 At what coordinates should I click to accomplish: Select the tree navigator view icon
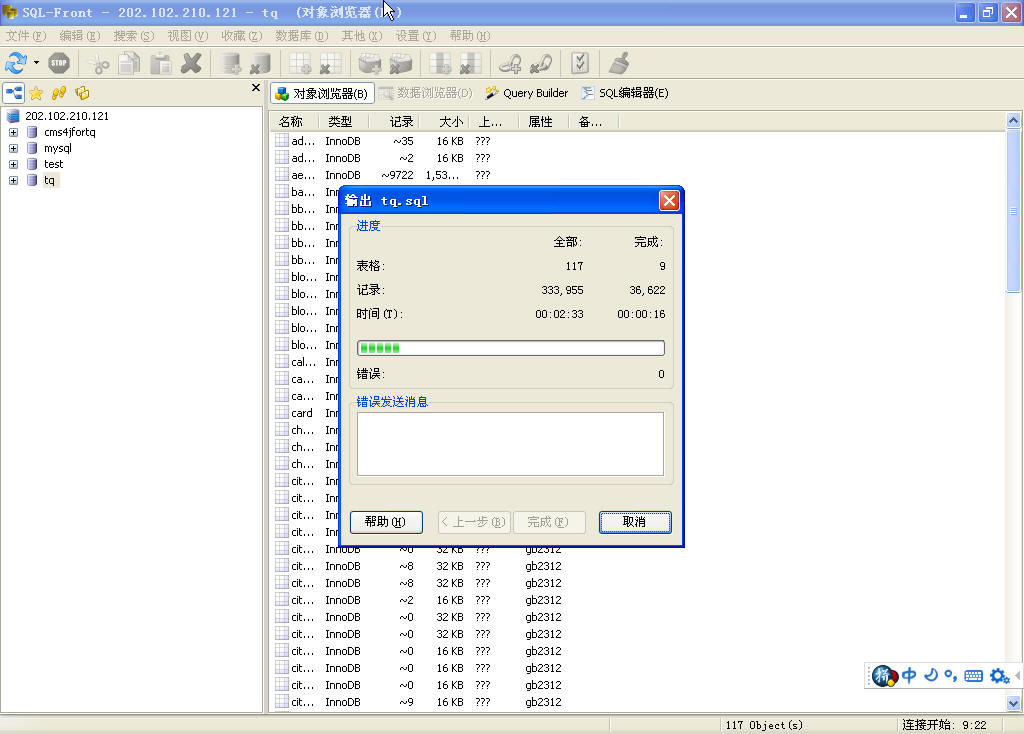(14, 93)
